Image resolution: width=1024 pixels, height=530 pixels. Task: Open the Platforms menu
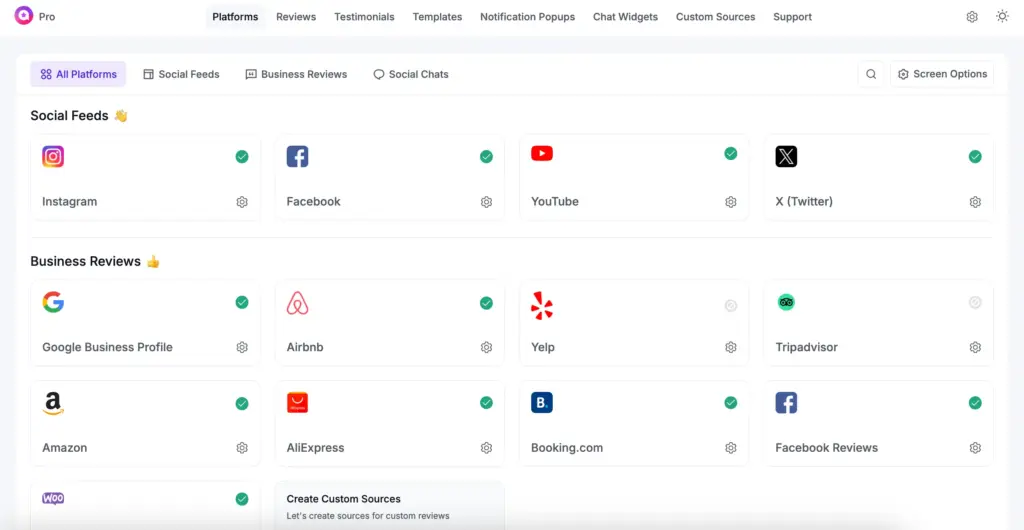(235, 17)
